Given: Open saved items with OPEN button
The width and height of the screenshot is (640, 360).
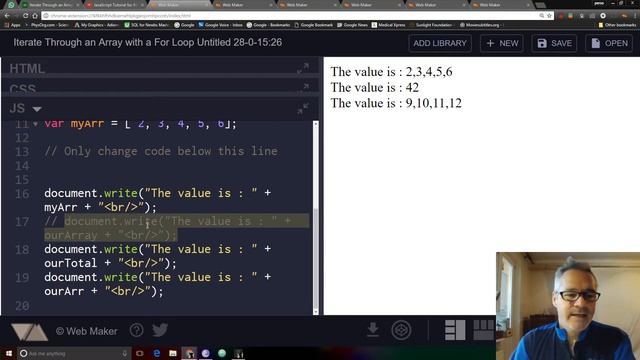Looking at the screenshot, I should click(609, 43).
